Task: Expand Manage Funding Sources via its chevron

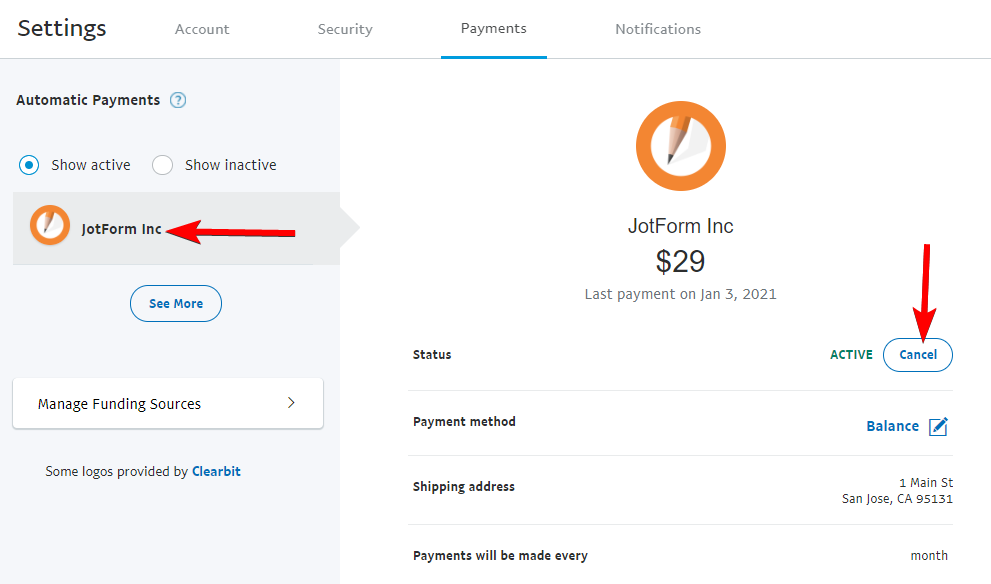Action: point(291,403)
